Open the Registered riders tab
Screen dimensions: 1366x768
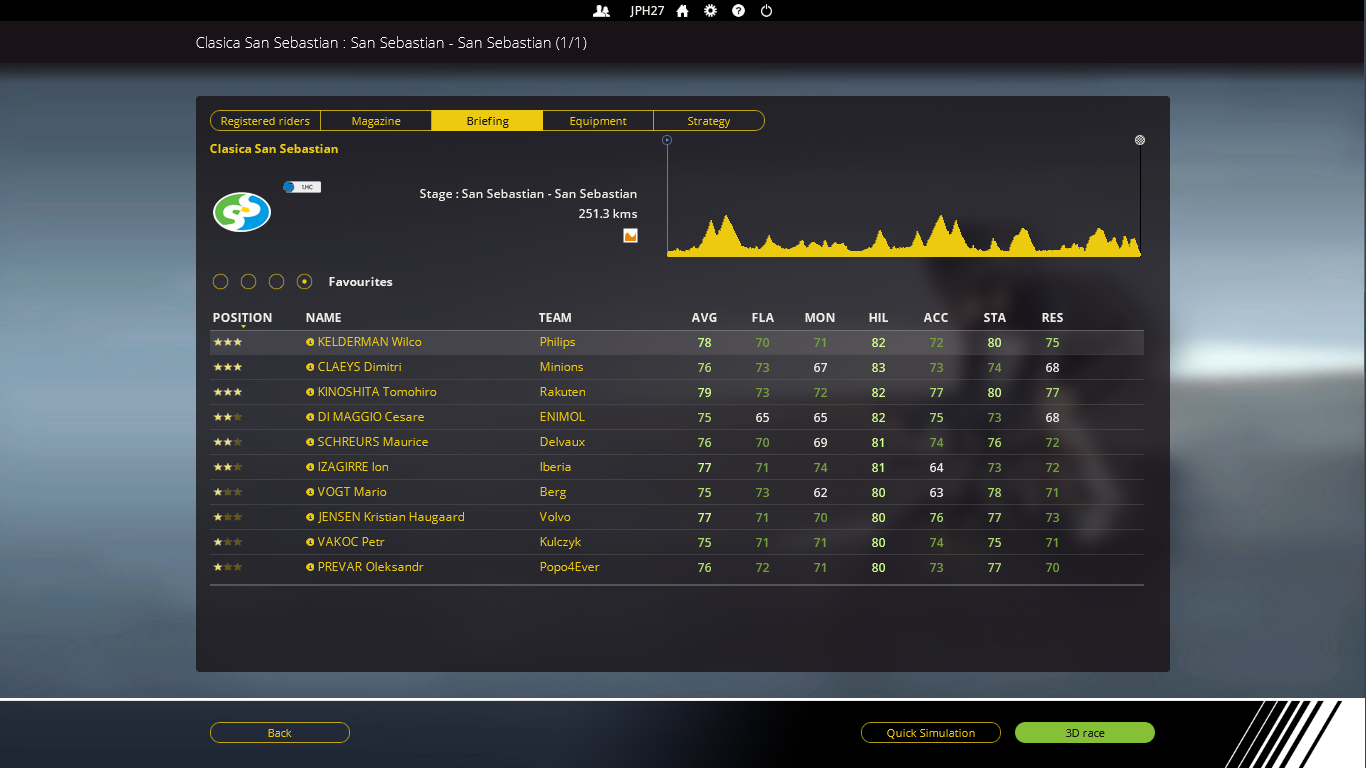pos(265,121)
